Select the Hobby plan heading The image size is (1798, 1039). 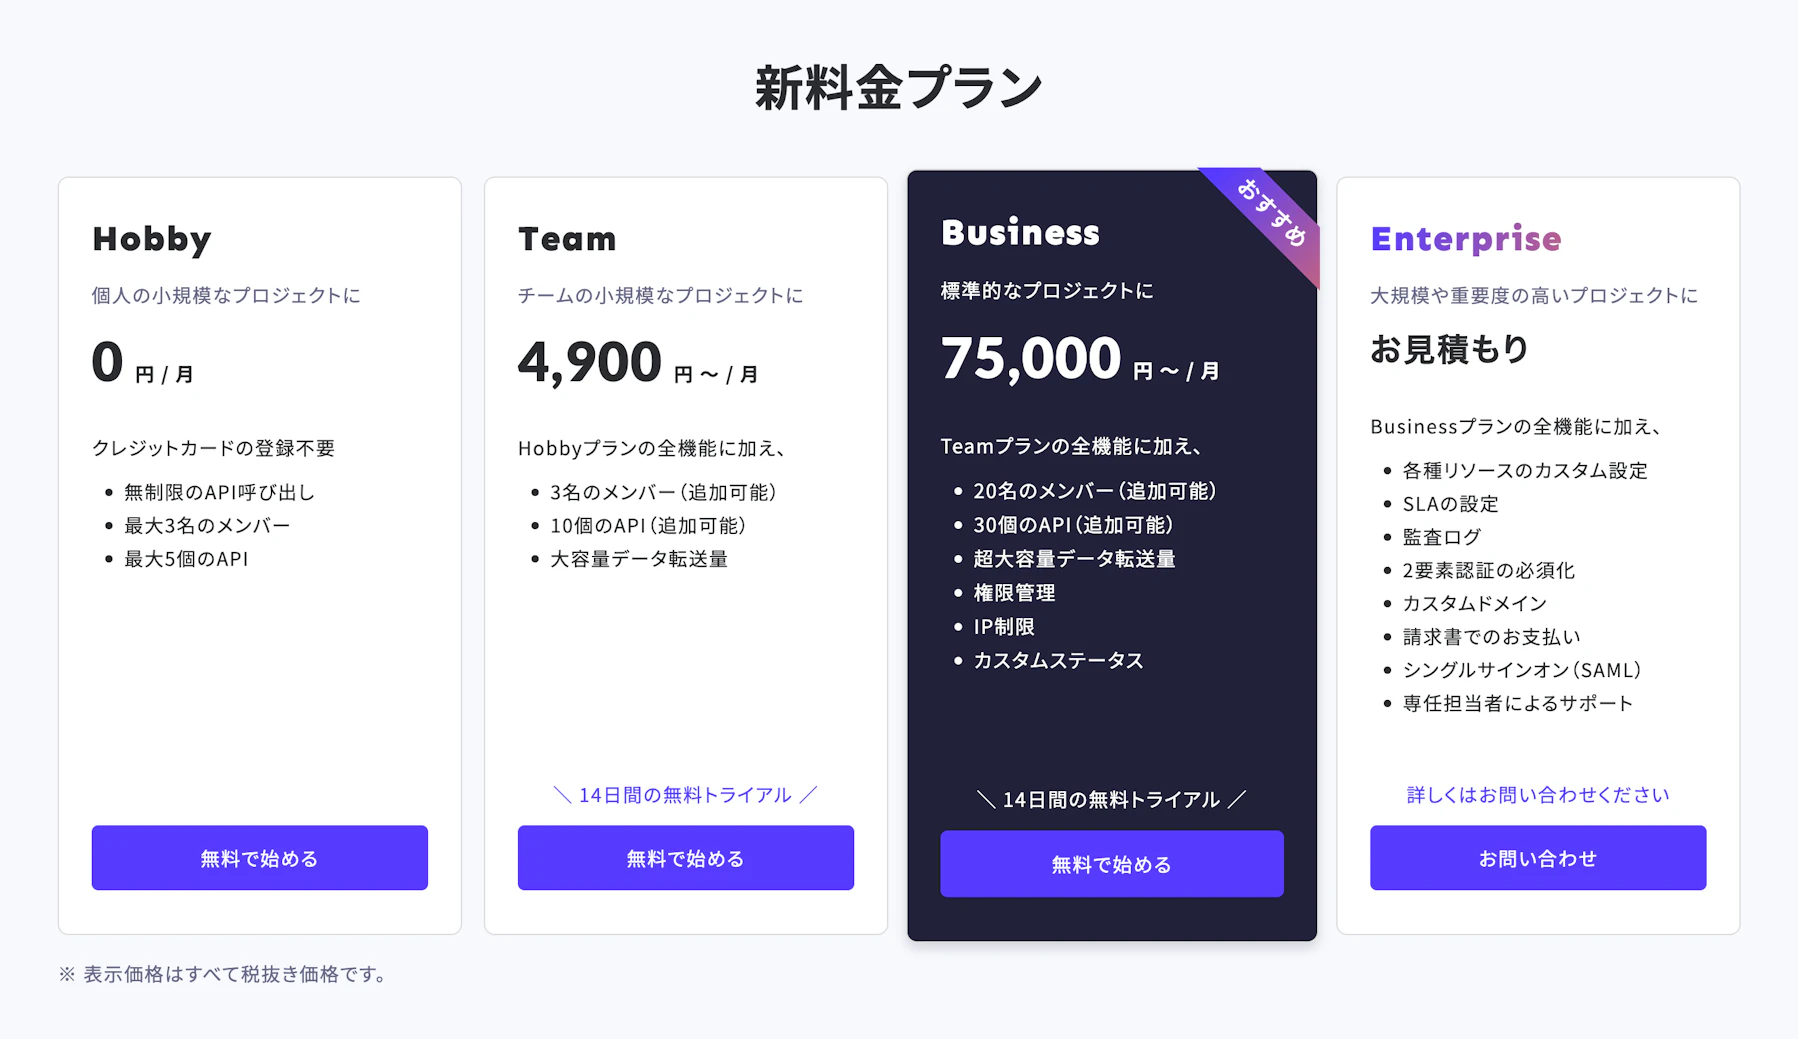pyautogui.click(x=152, y=240)
